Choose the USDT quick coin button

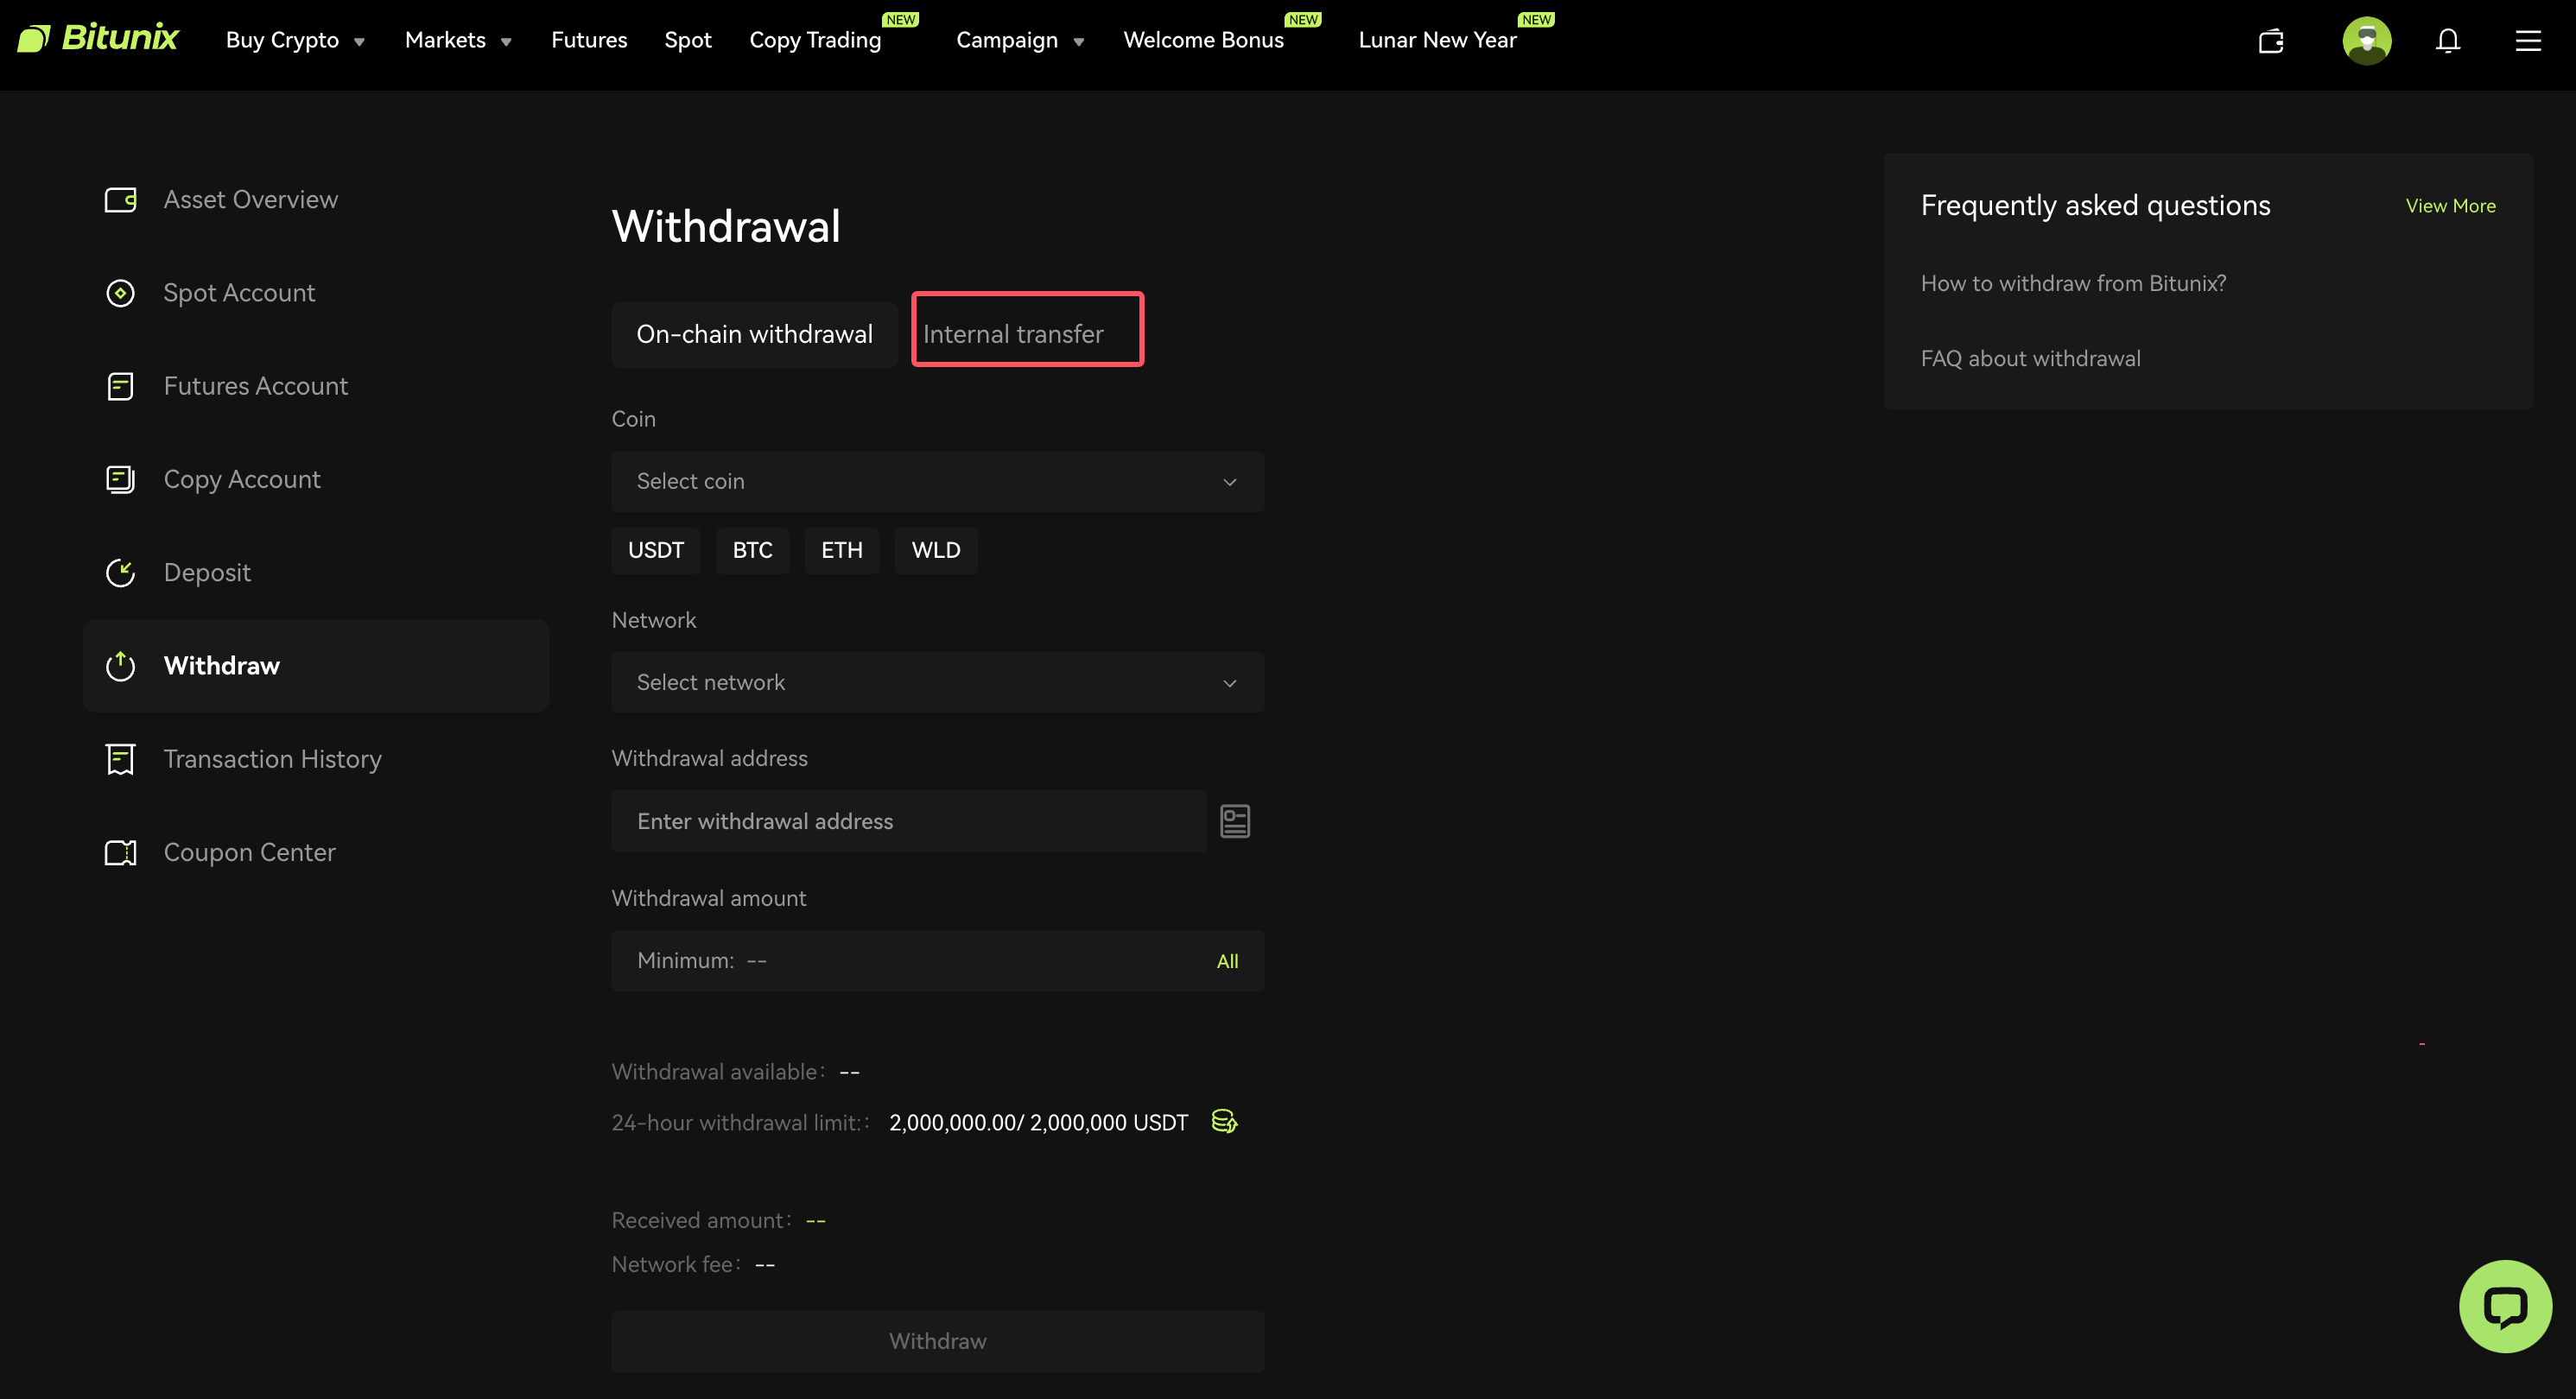pos(655,550)
